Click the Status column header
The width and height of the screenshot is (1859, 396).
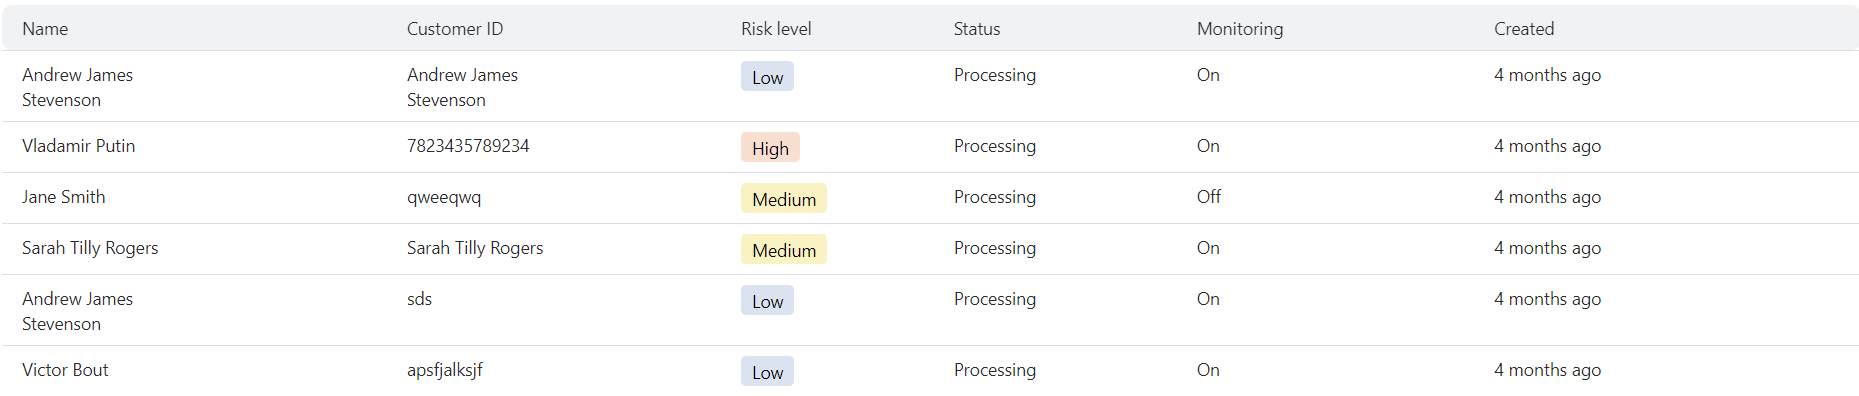click(x=977, y=29)
